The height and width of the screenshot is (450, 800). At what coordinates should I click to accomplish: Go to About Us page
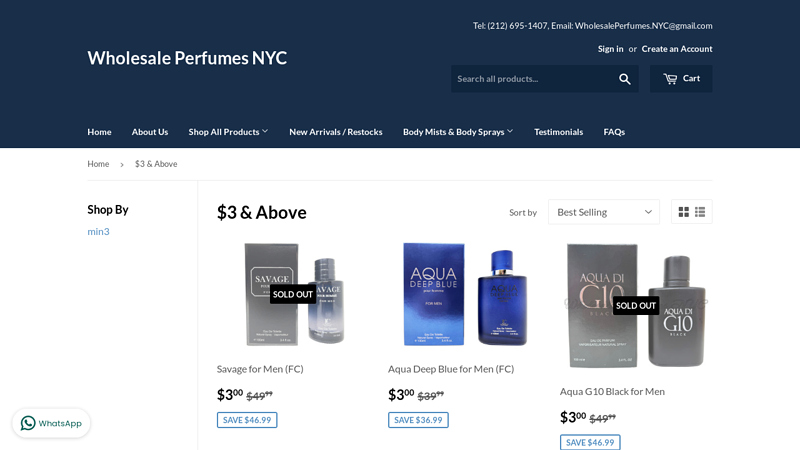[x=149, y=132]
